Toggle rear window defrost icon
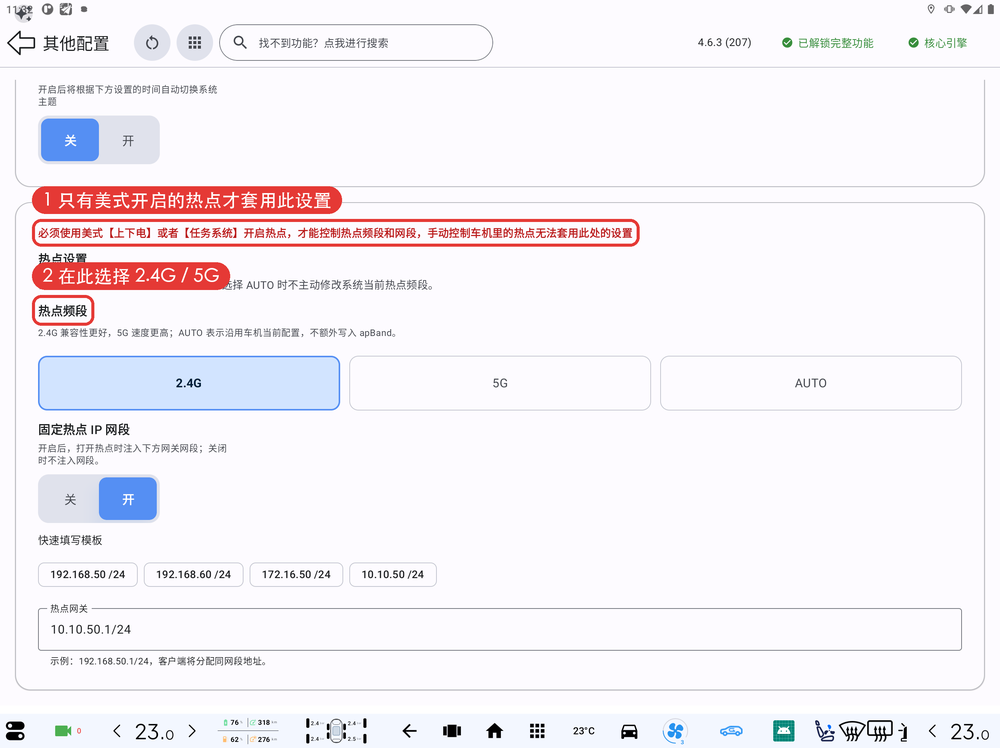This screenshot has width=1000, height=748. click(879, 731)
